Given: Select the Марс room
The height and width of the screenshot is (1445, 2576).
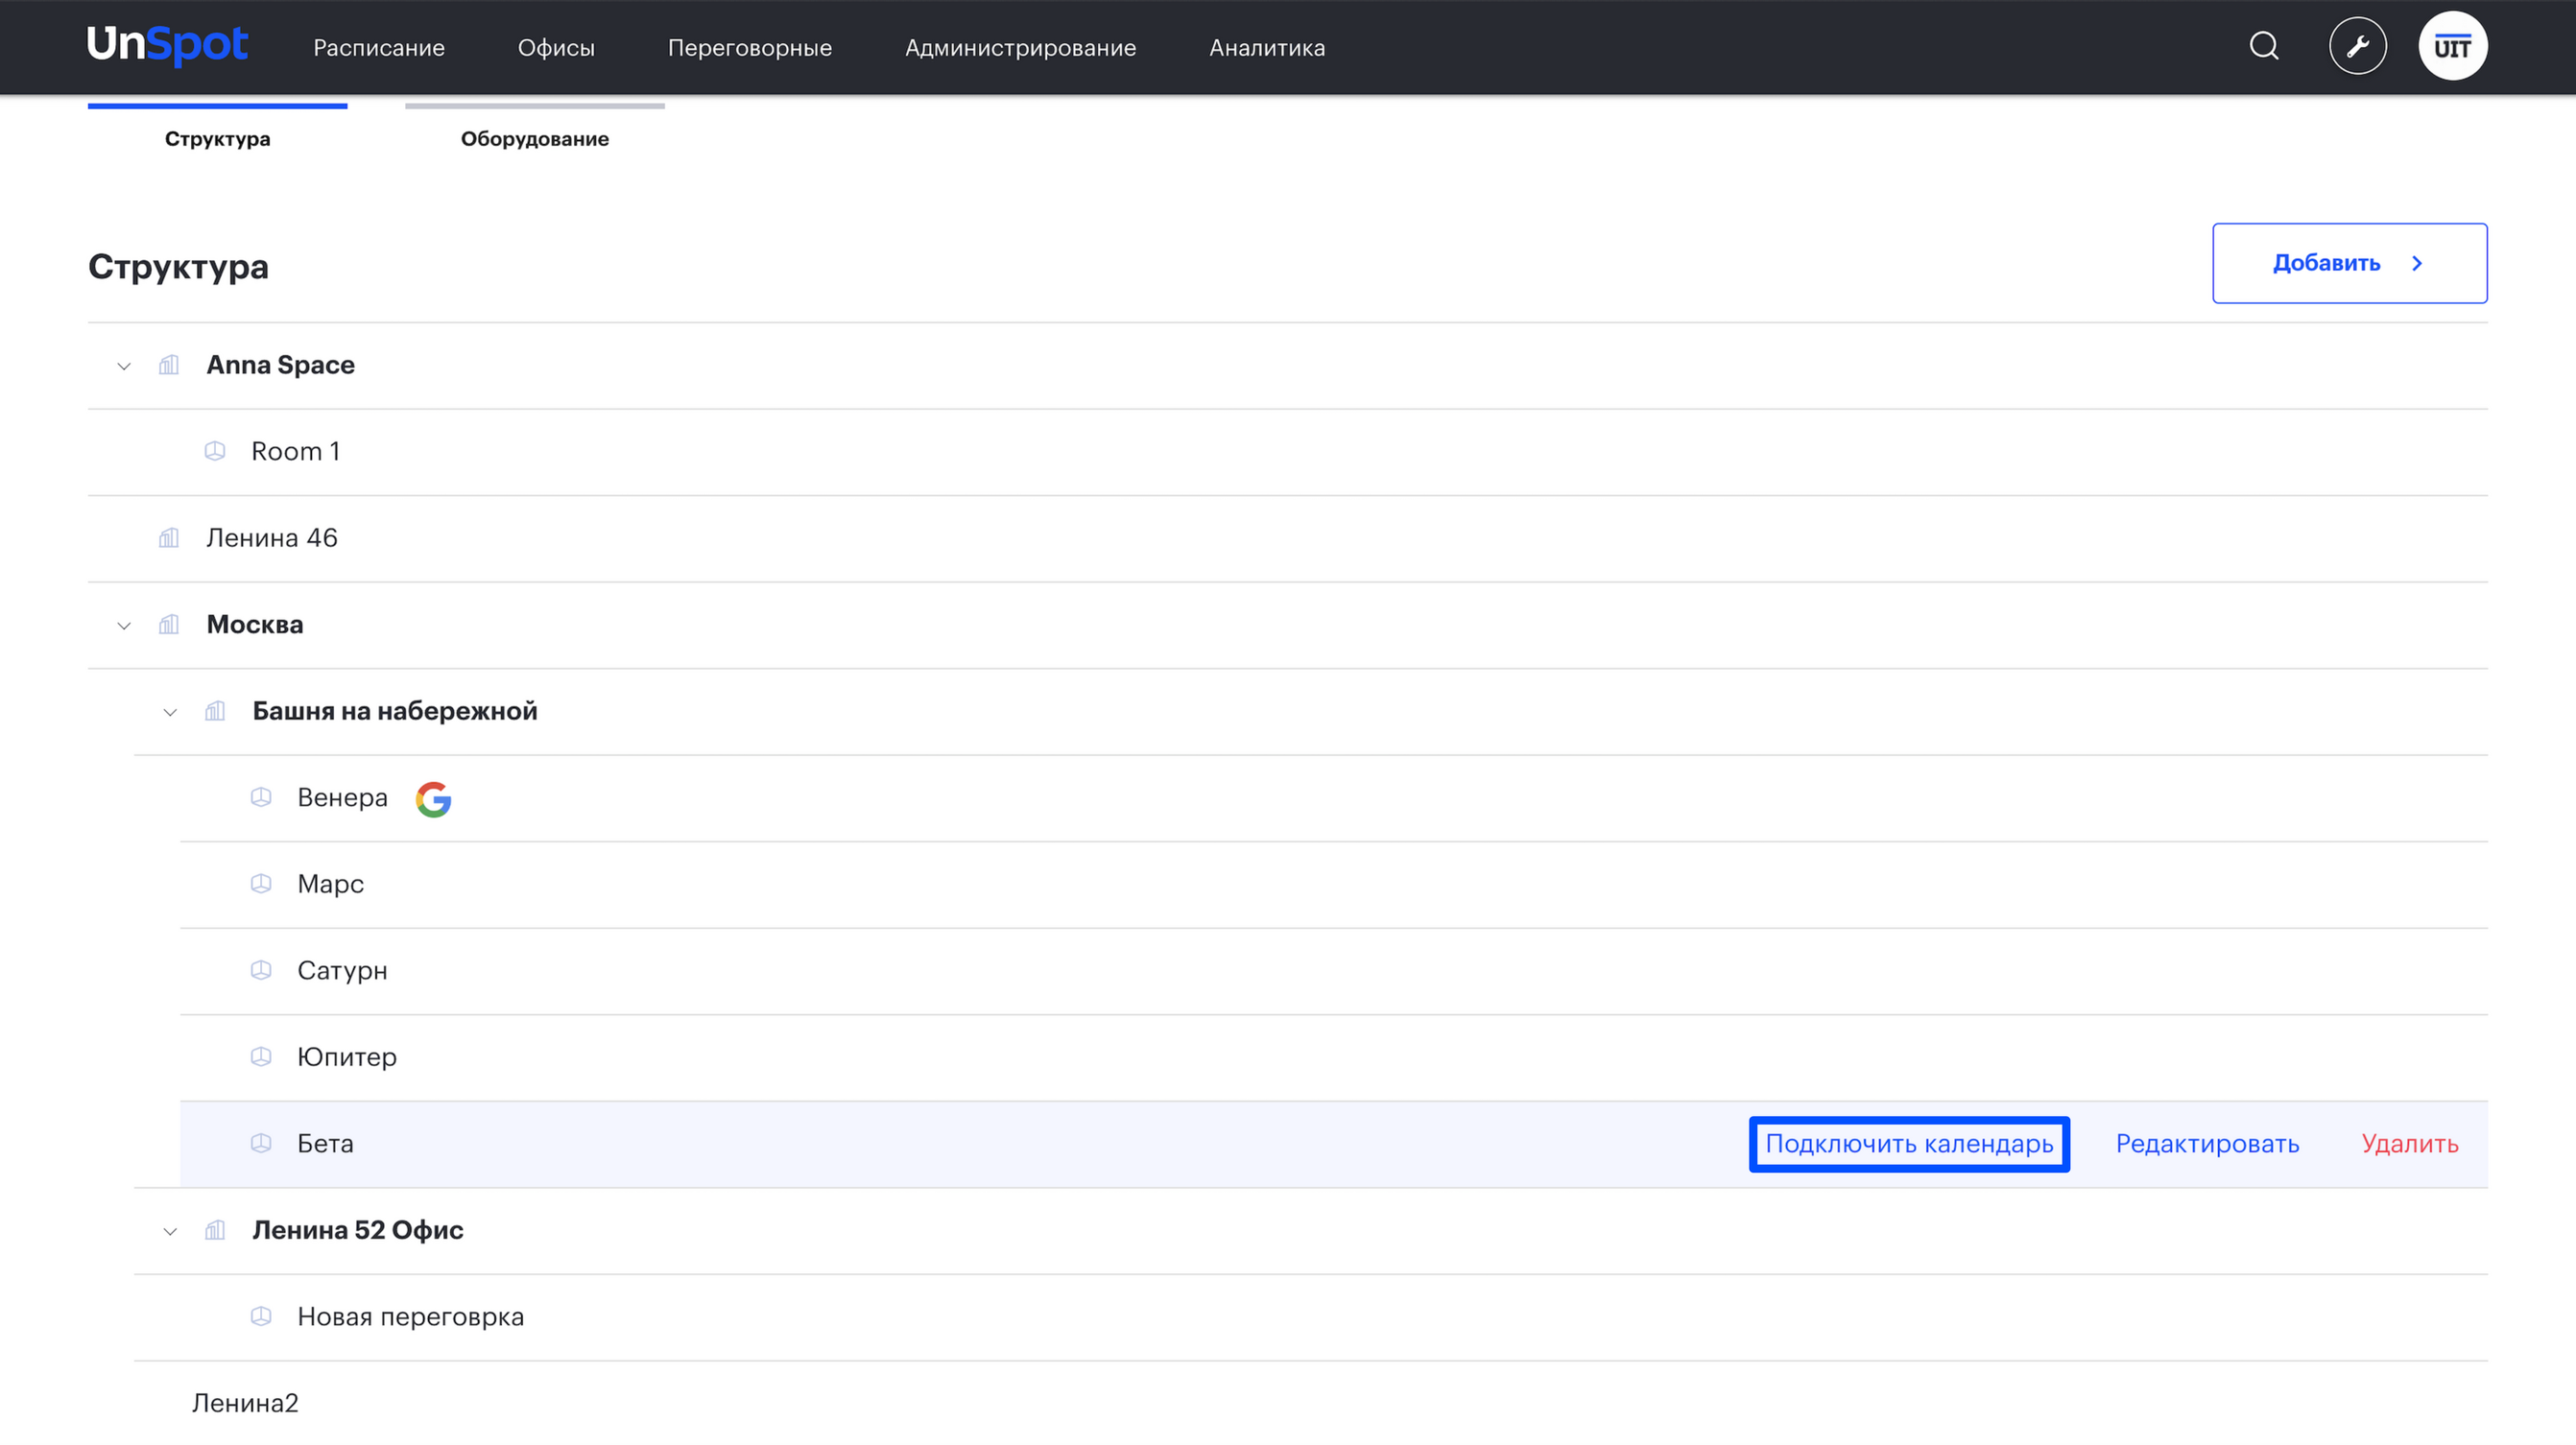Looking at the screenshot, I should click(x=1334, y=885).
